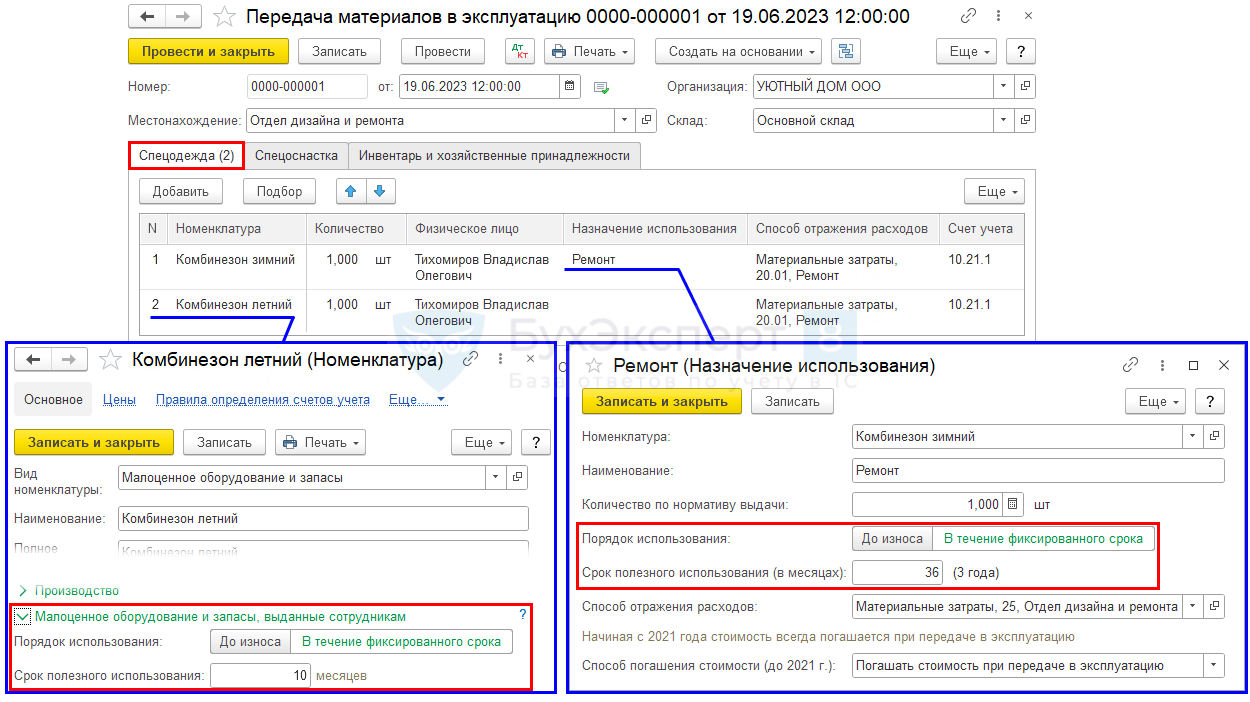Viewport: 1250px width, 702px height.
Task: Select До износа in Ремонт window
Action: click(x=892, y=538)
